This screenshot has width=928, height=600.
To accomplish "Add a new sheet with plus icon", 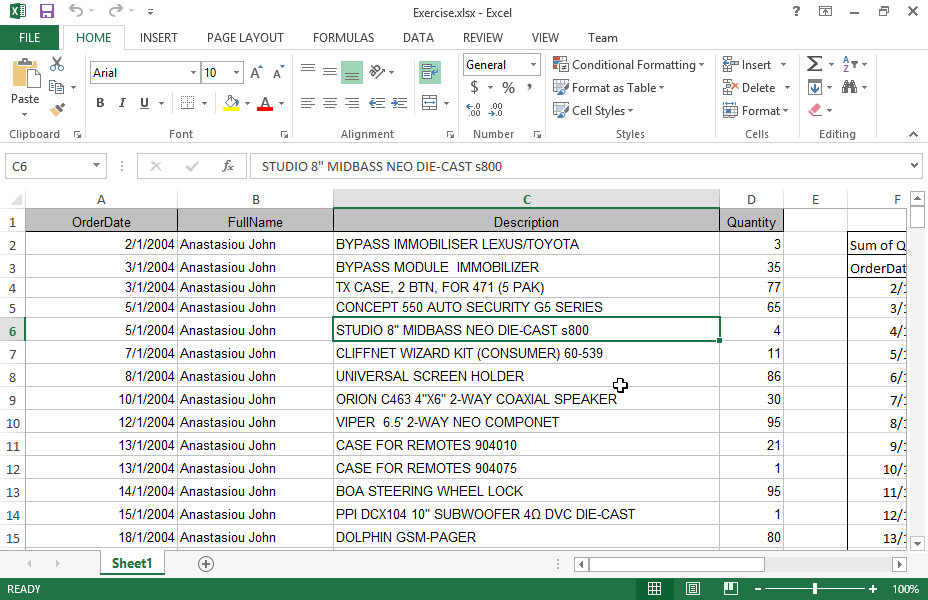I will pyautogui.click(x=206, y=564).
